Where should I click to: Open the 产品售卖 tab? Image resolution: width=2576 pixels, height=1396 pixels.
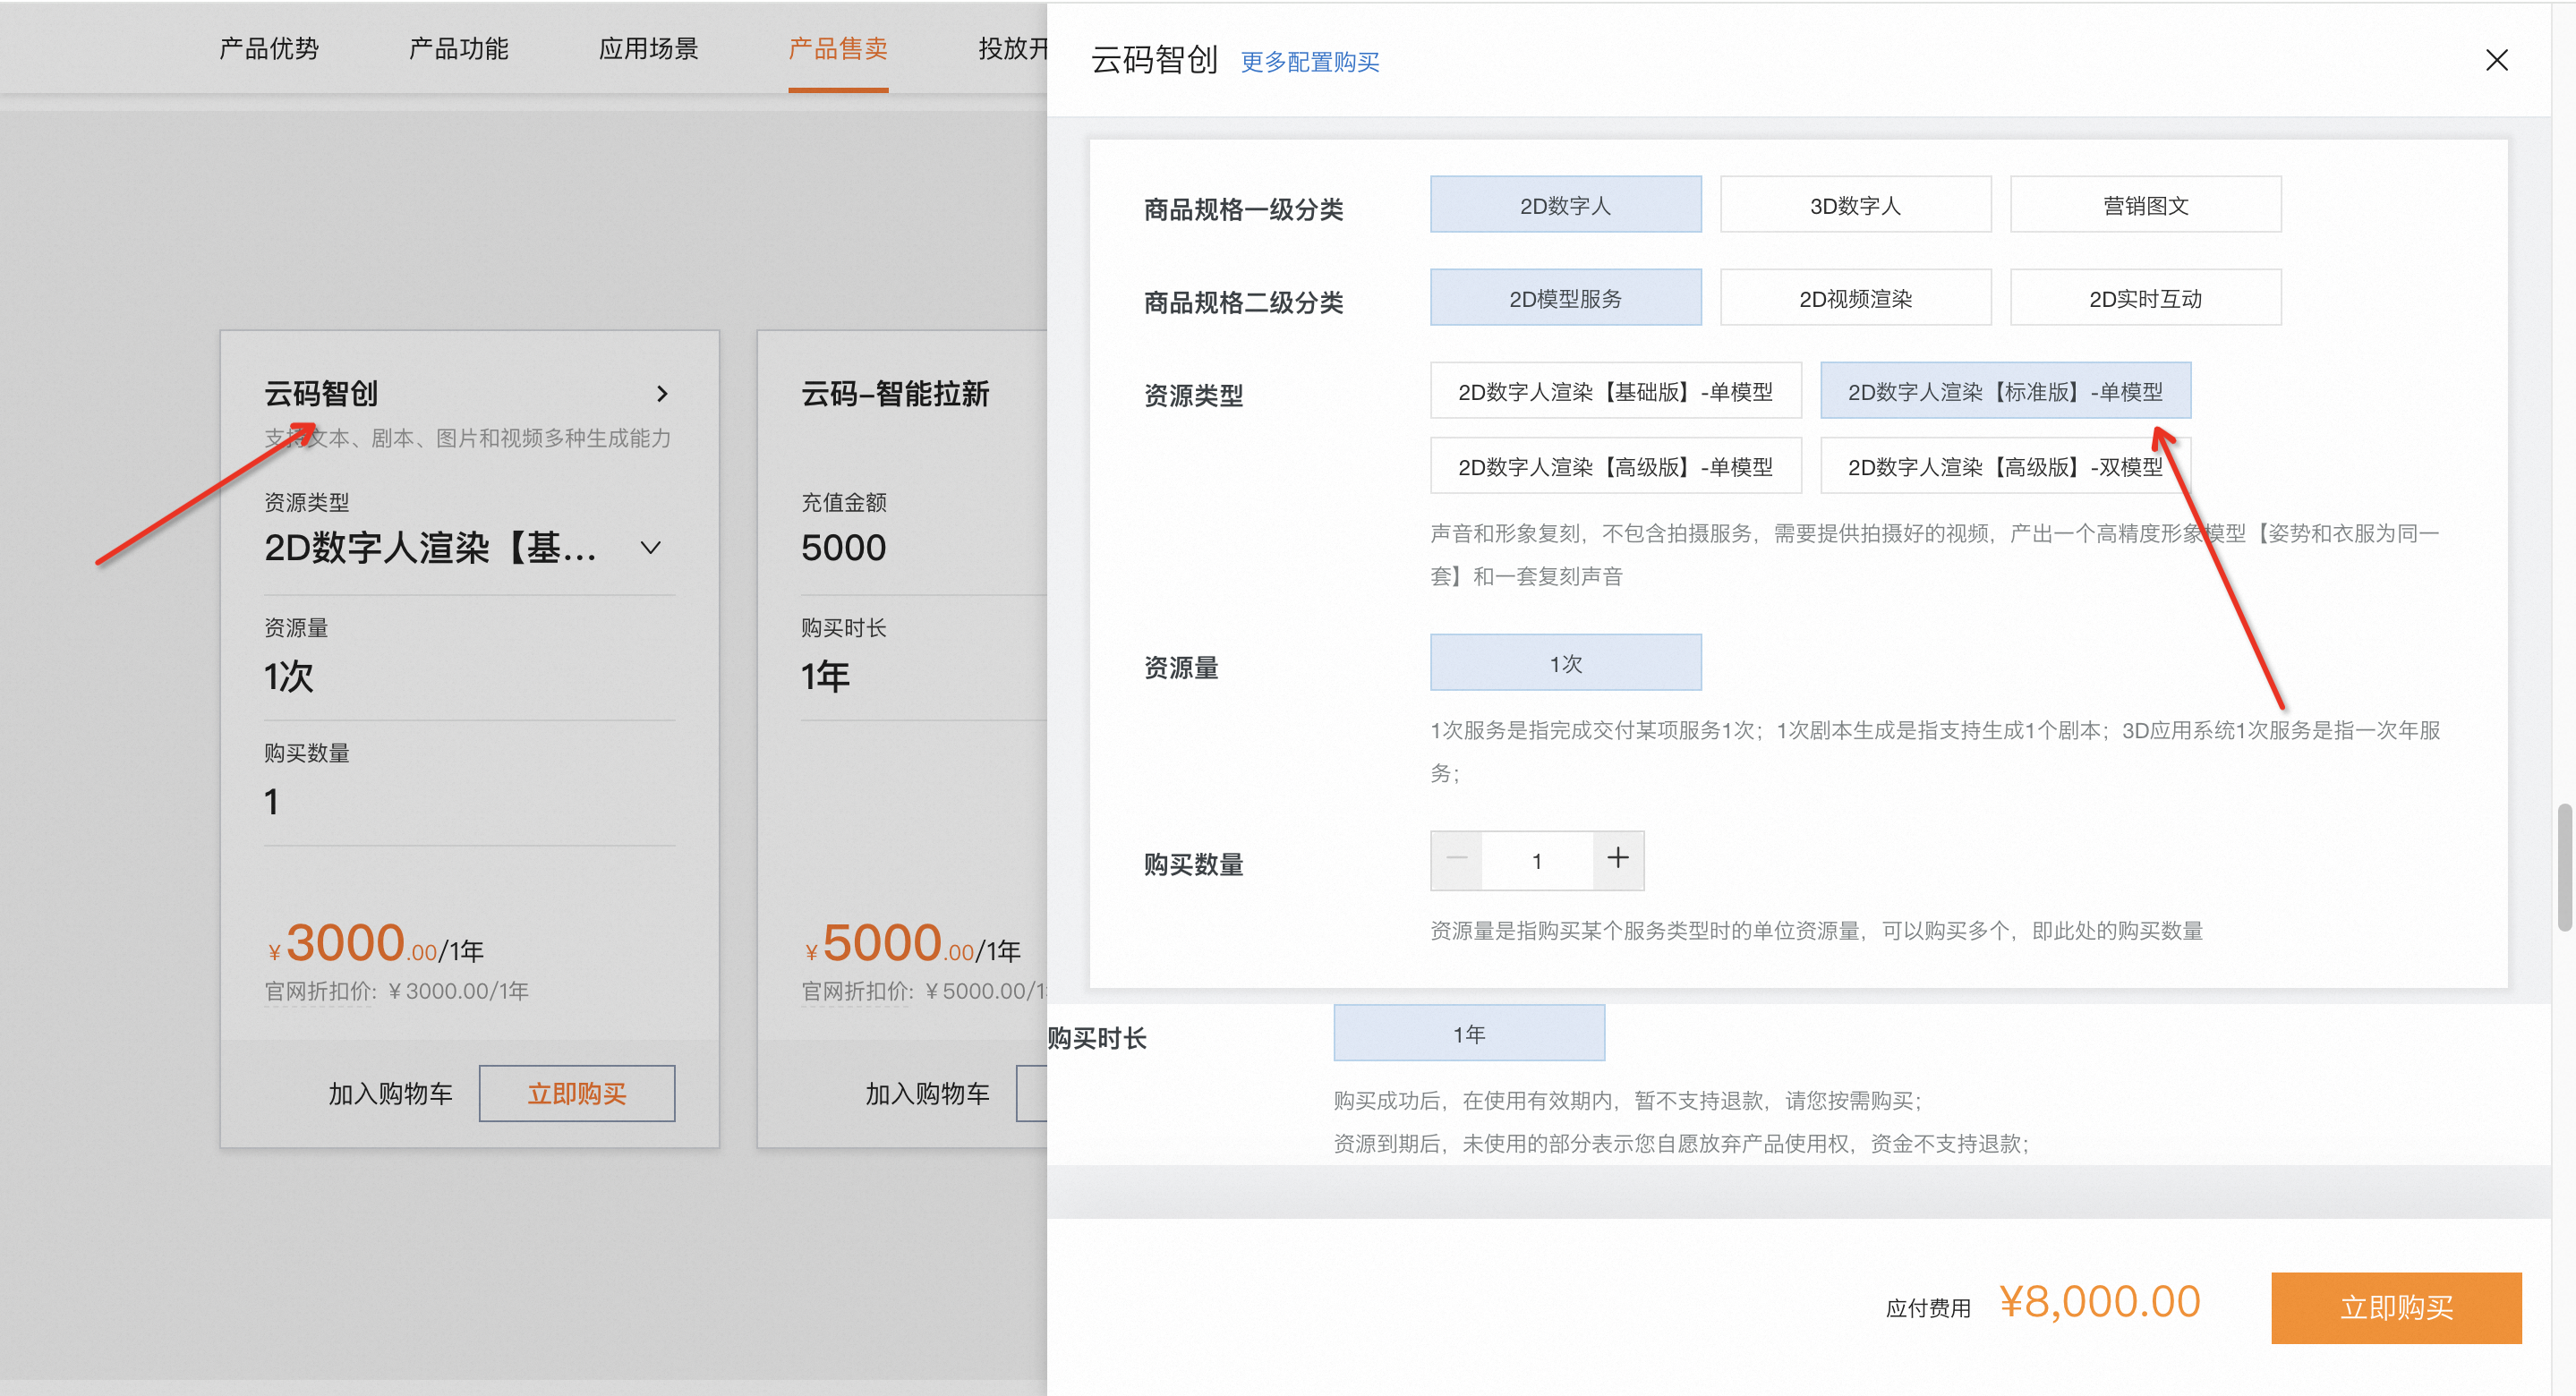[x=838, y=48]
